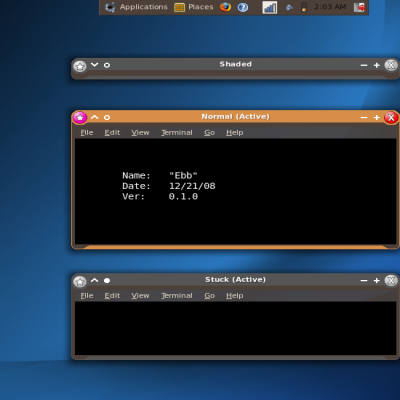Open pink star window menu of Normal window
This screenshot has width=400, height=400.
80,117
